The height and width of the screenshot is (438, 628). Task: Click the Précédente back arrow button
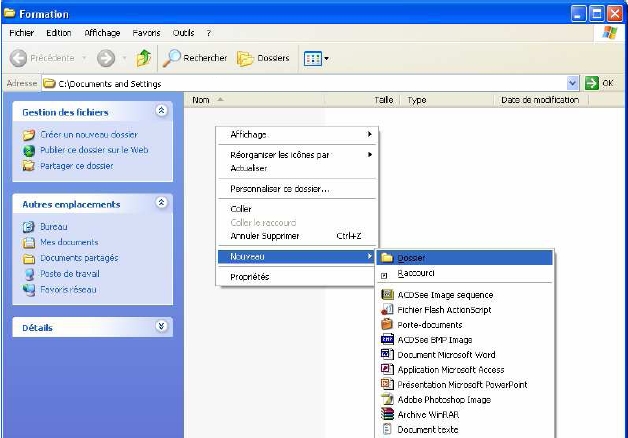point(18,58)
